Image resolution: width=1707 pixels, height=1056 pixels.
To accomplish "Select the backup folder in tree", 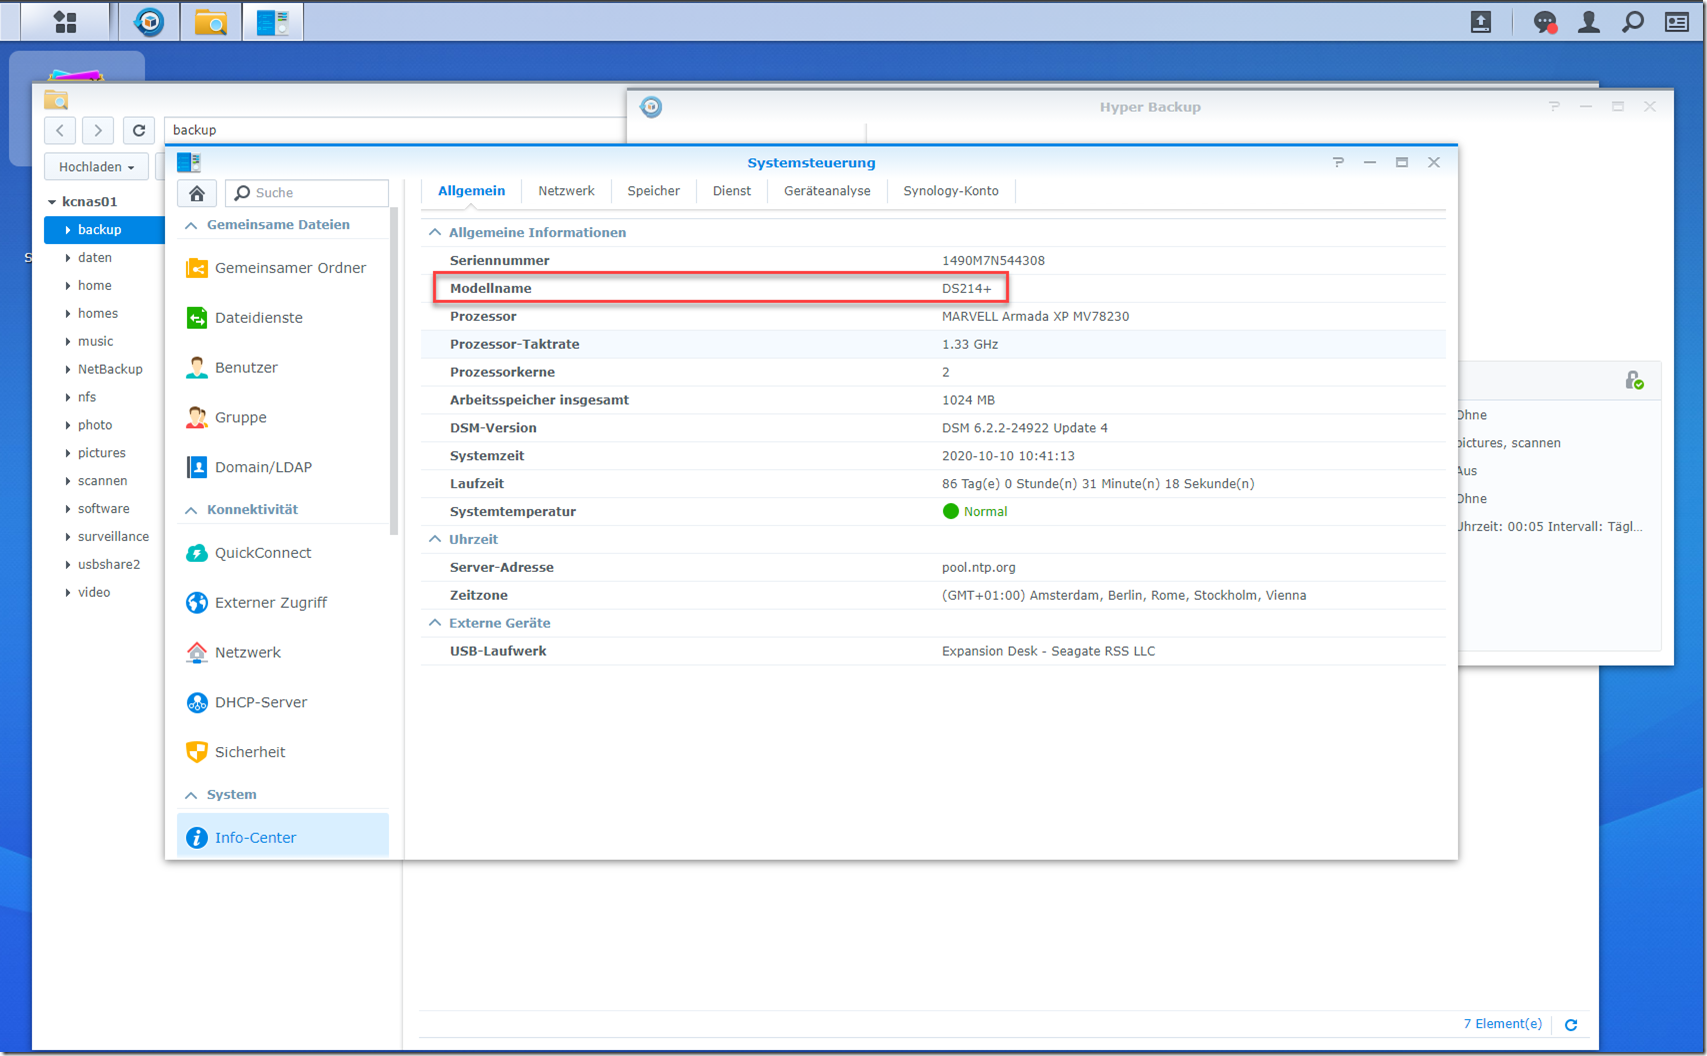I will (104, 230).
